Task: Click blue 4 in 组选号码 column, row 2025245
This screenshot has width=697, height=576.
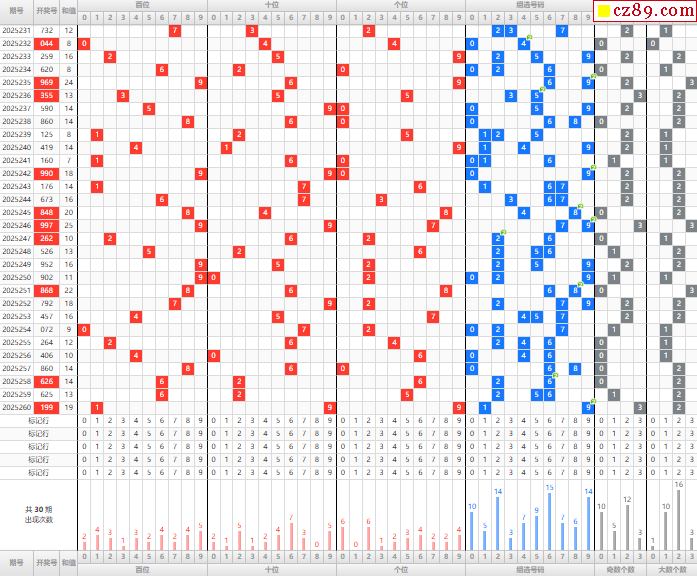Action: coord(524,212)
